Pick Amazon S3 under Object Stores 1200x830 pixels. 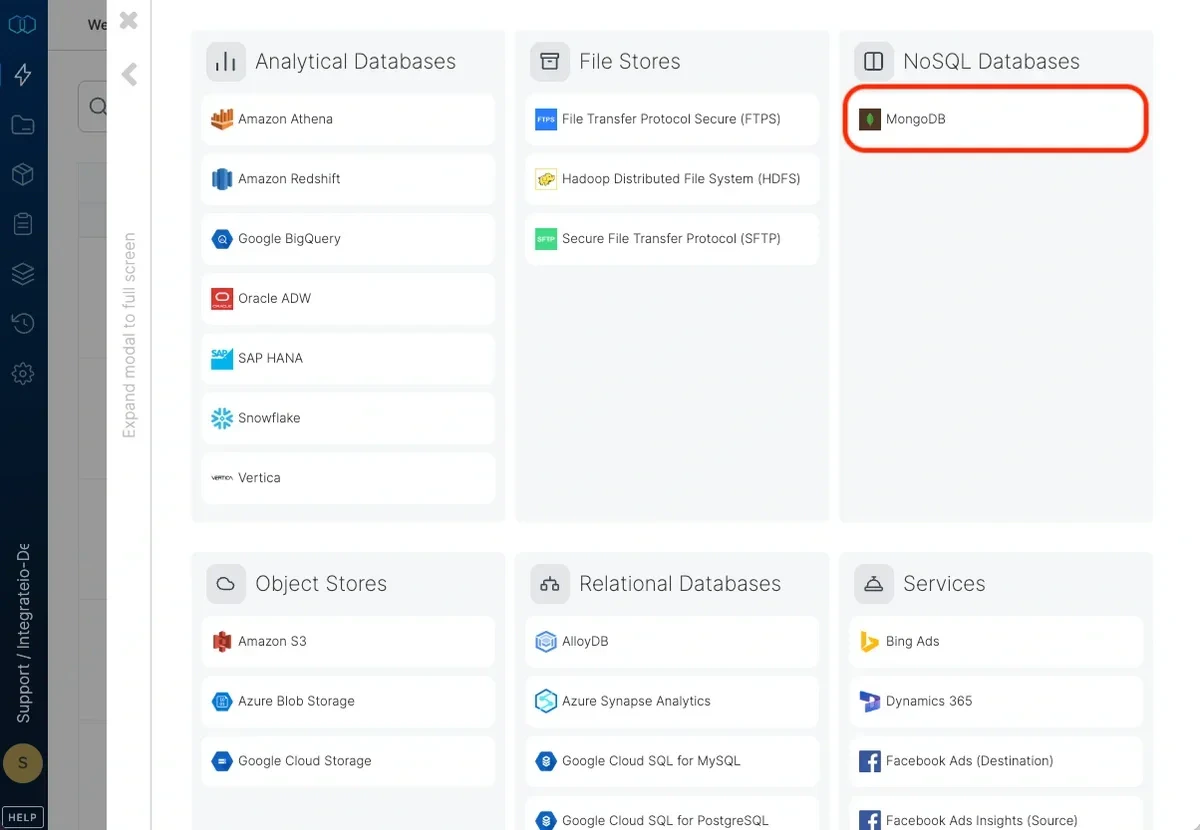(x=347, y=641)
